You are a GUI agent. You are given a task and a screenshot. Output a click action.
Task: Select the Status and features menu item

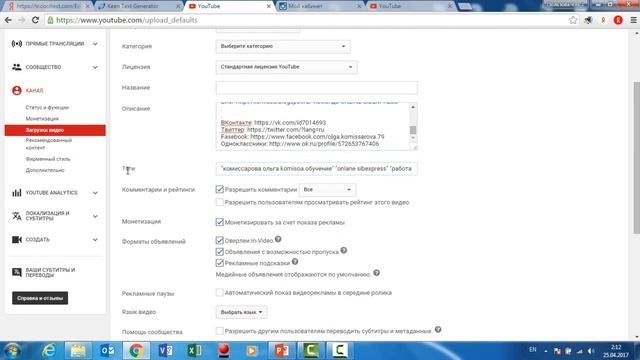[47, 107]
